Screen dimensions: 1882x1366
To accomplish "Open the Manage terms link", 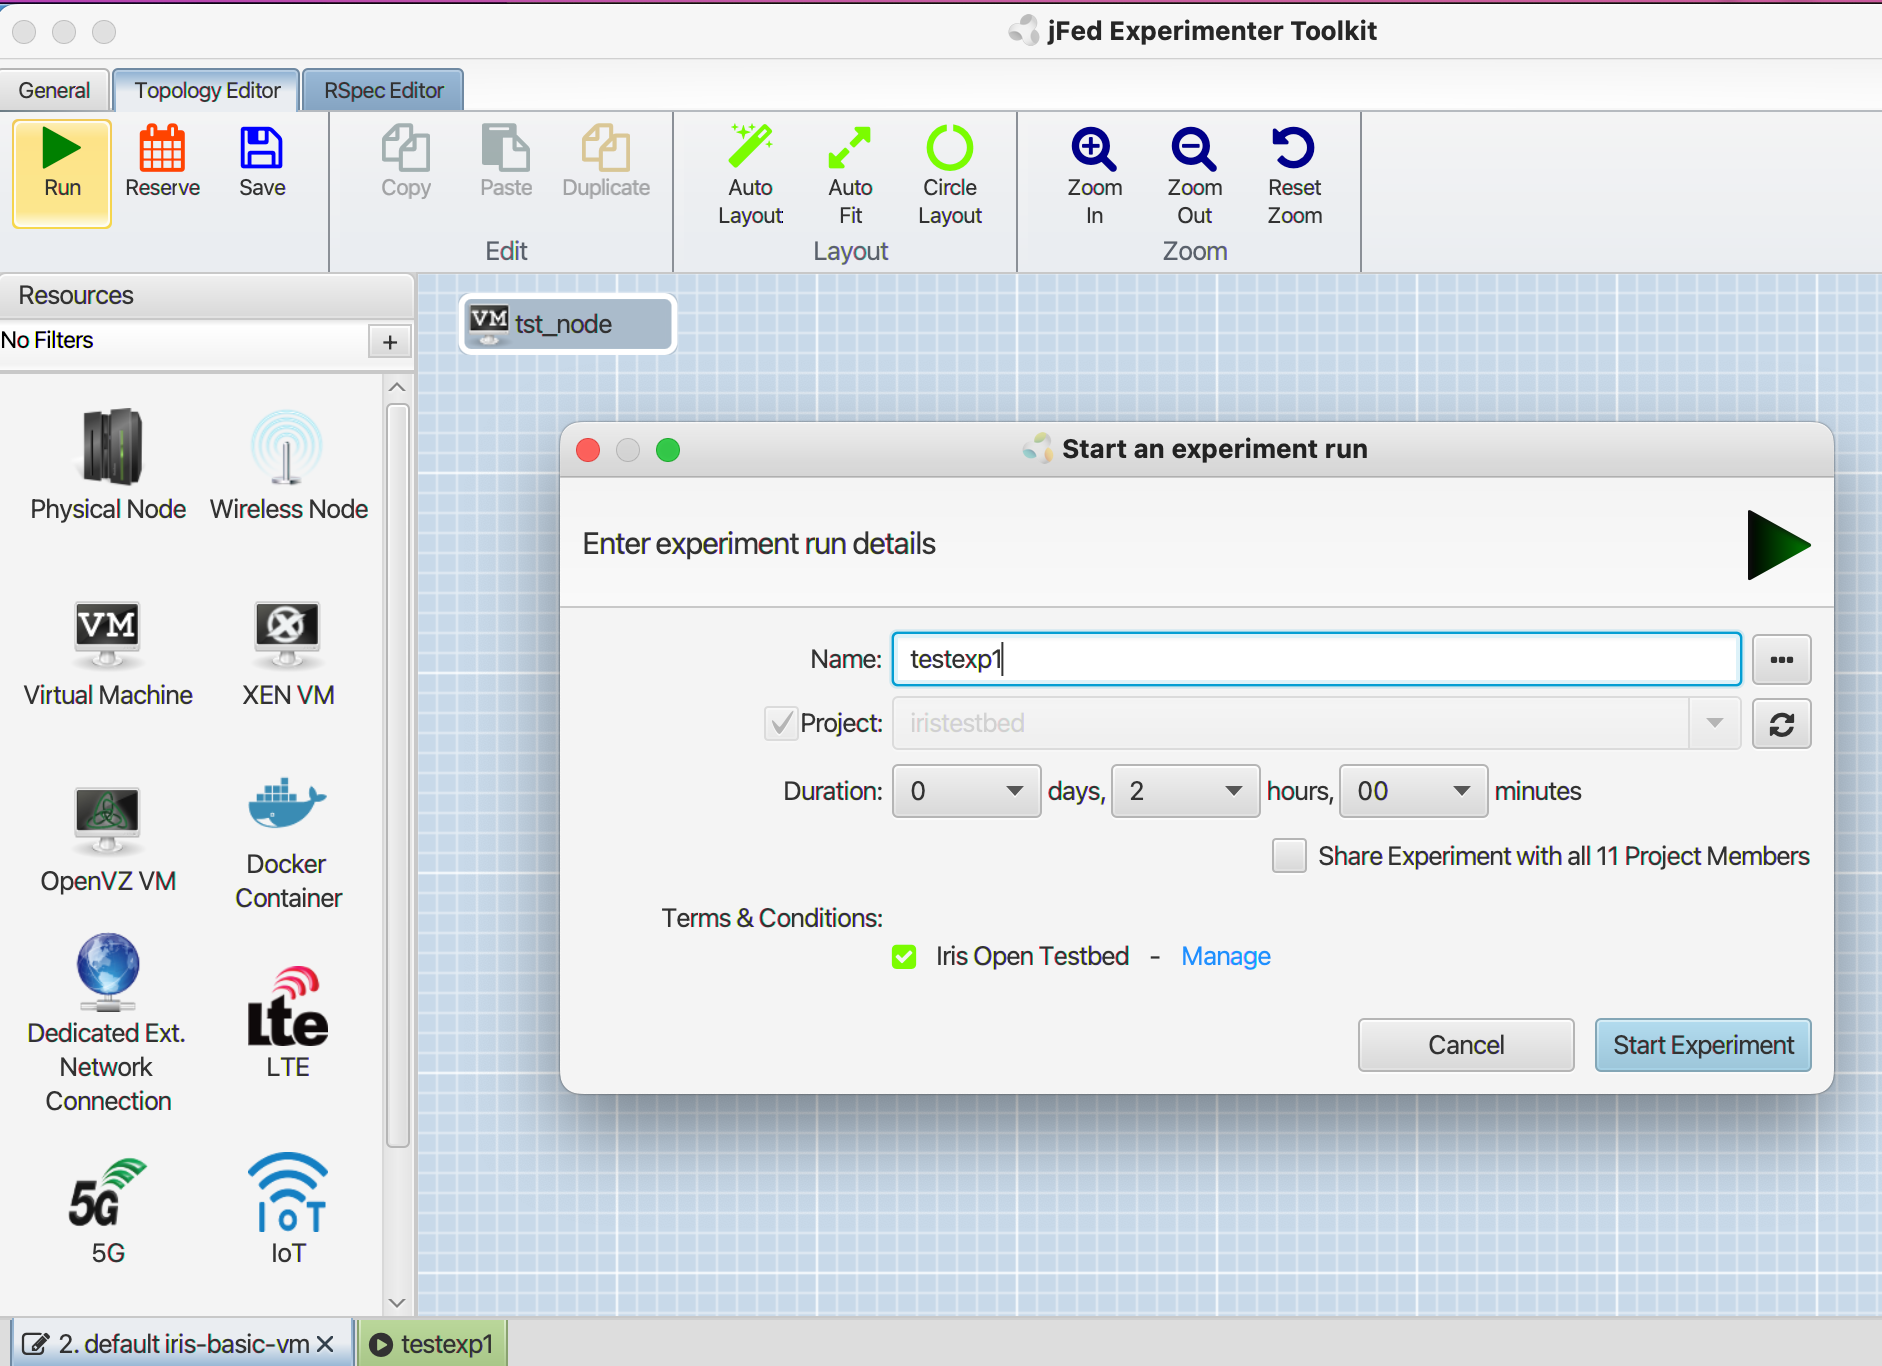I will (1225, 957).
